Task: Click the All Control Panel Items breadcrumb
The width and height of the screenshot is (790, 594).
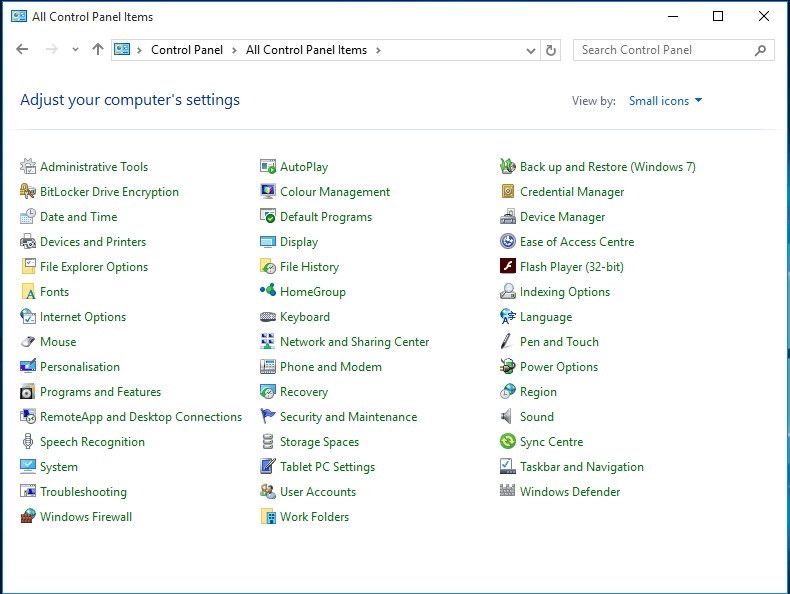Action: click(306, 50)
